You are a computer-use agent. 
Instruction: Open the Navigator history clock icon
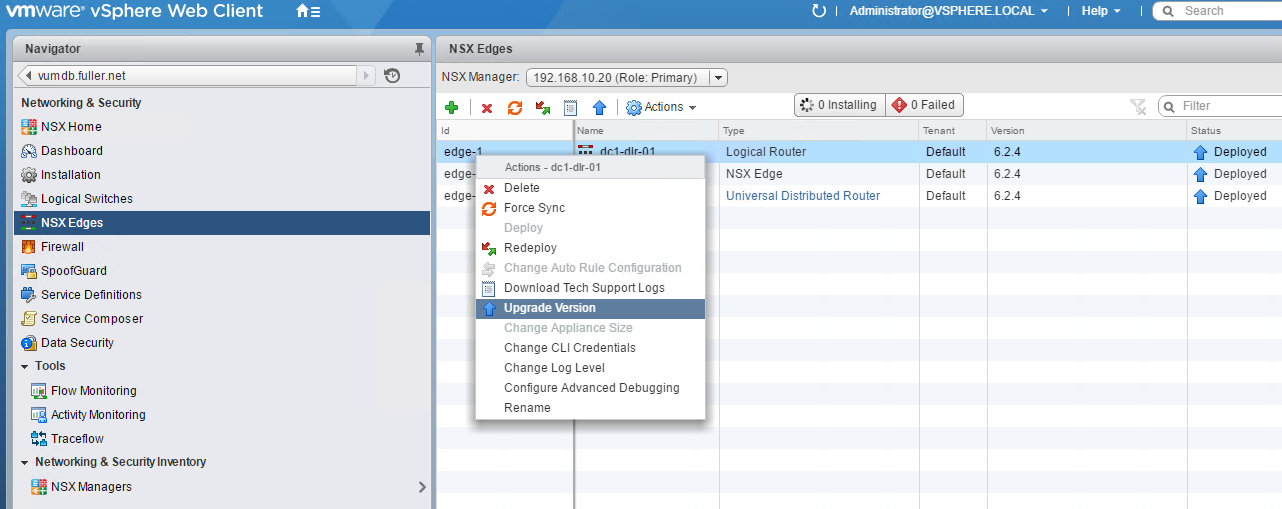click(x=392, y=75)
